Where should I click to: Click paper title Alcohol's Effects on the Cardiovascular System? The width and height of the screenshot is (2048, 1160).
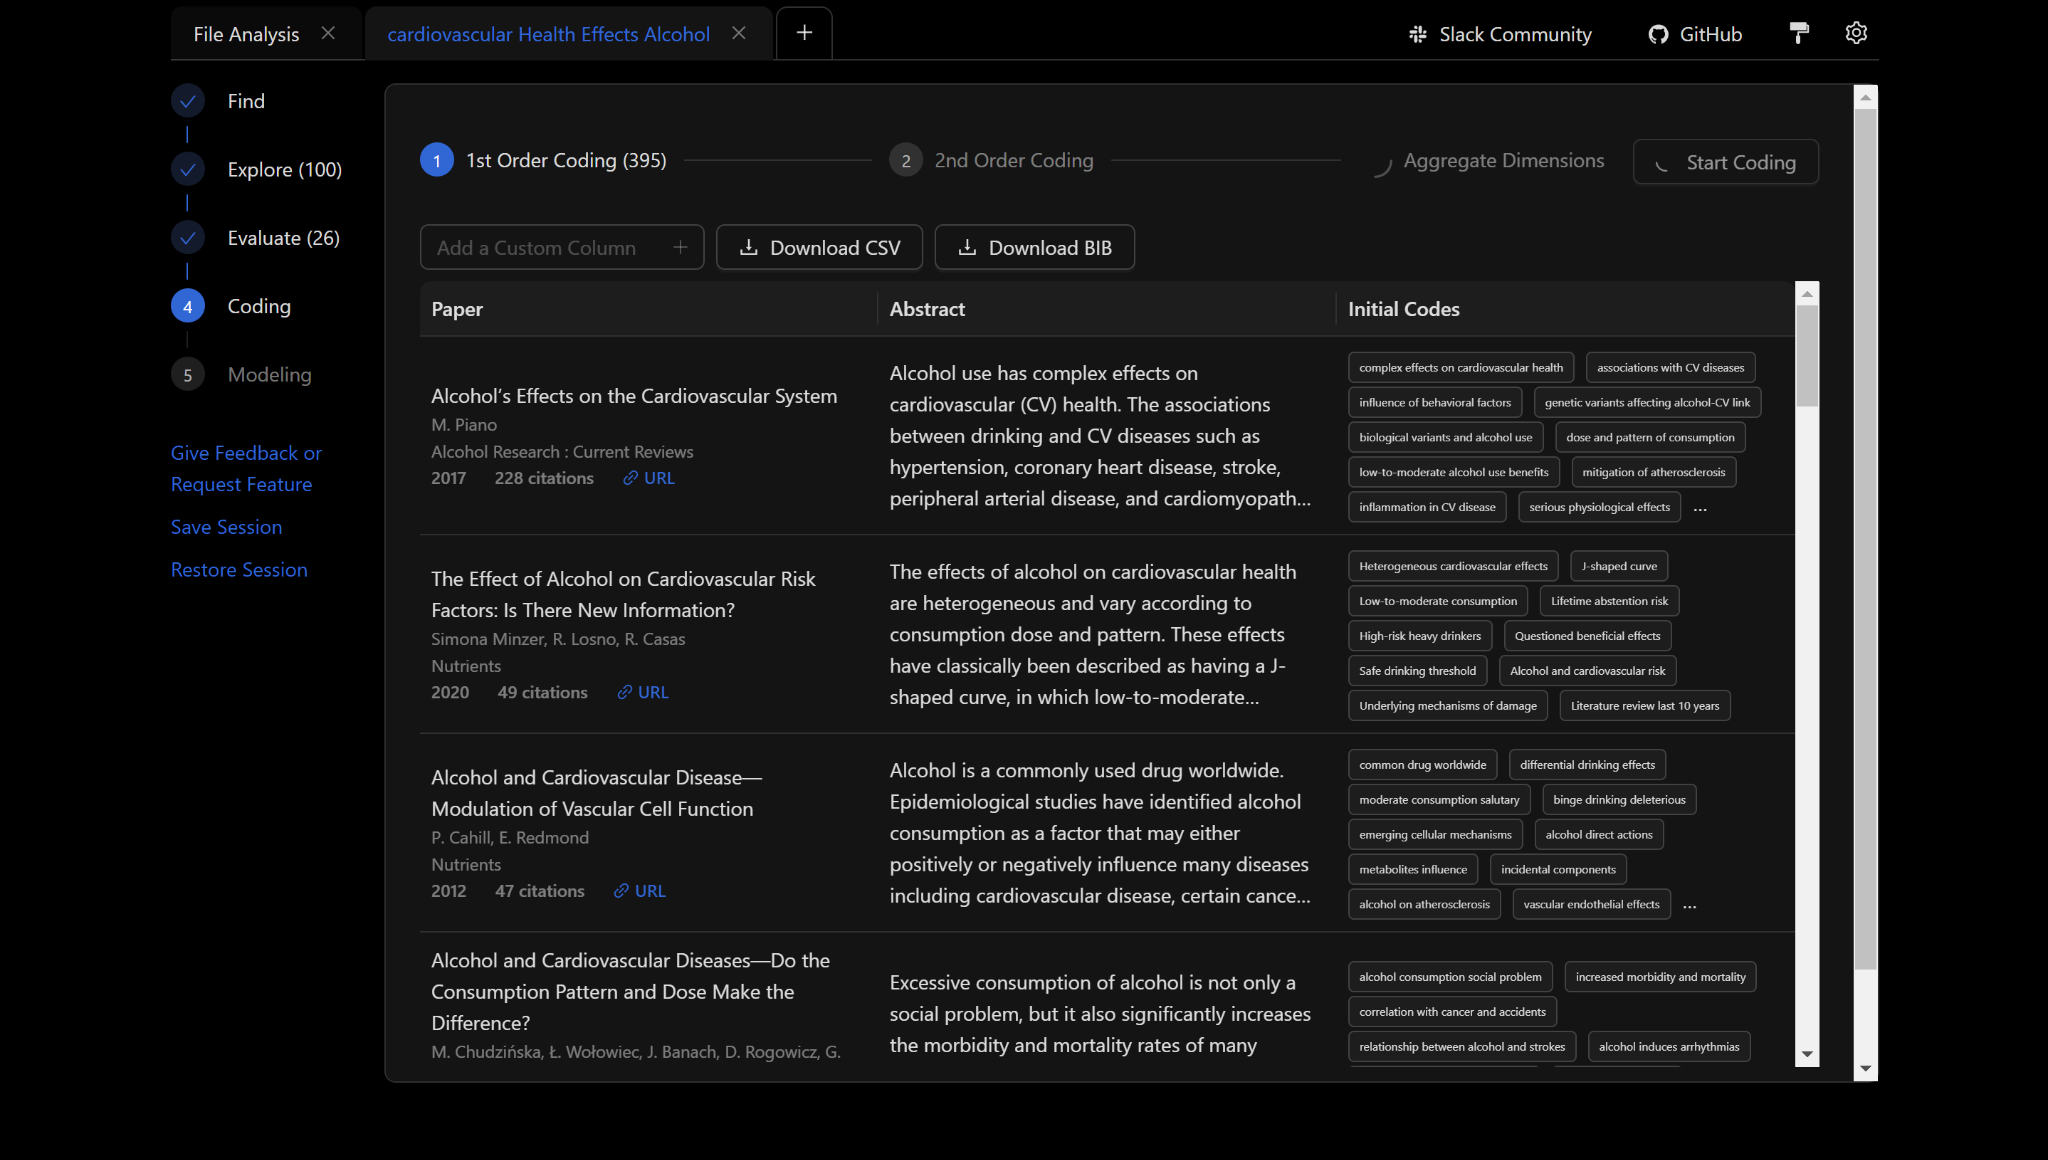click(634, 396)
